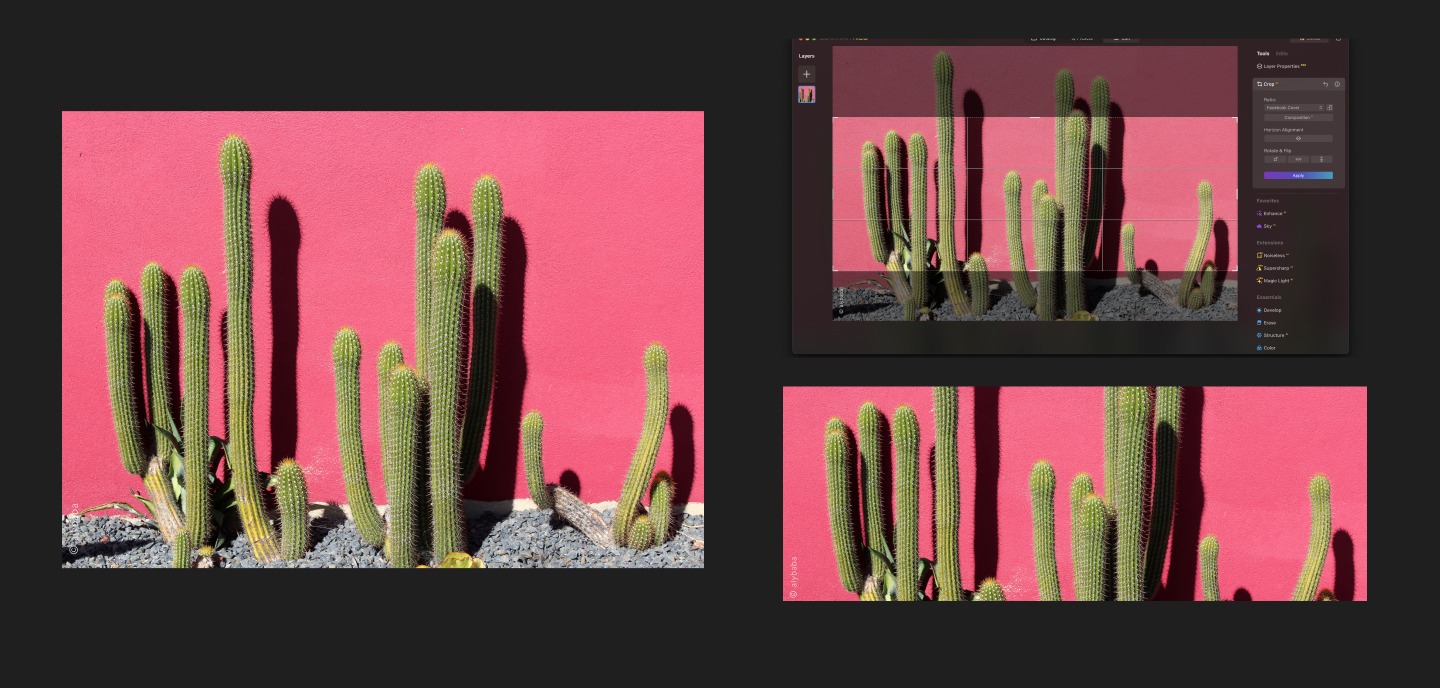Open the Enhance tool
This screenshot has width=1440, height=688.
1272,213
